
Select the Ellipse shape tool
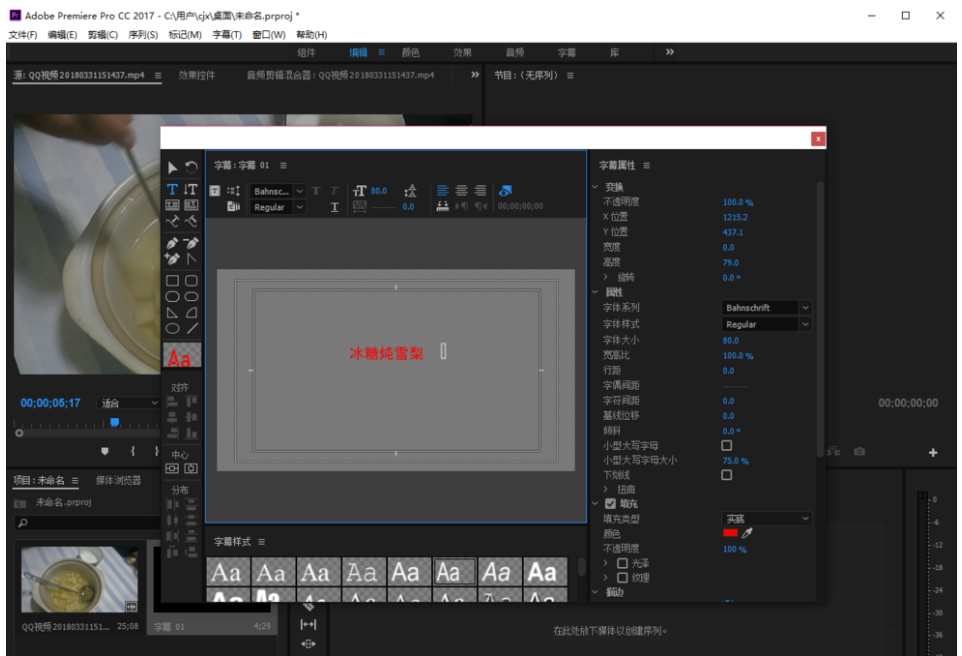coord(172,327)
